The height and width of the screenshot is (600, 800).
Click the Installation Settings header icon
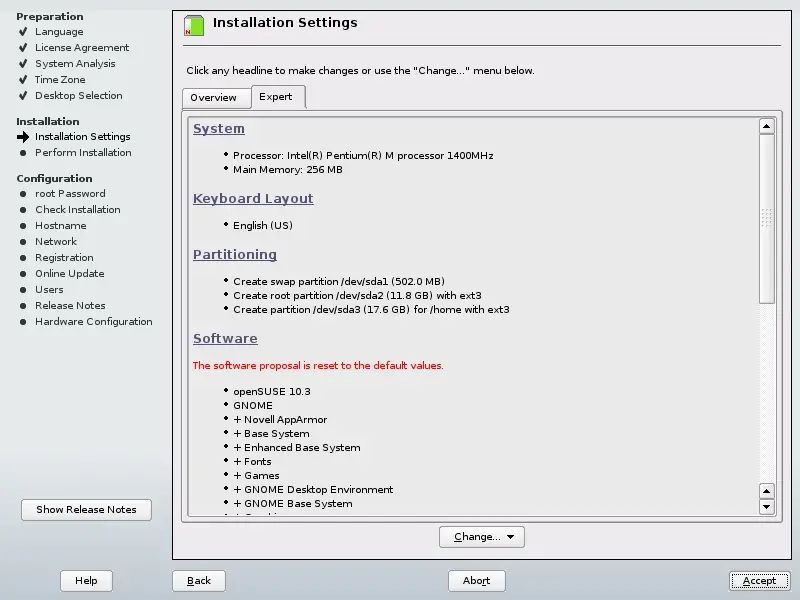(194, 26)
